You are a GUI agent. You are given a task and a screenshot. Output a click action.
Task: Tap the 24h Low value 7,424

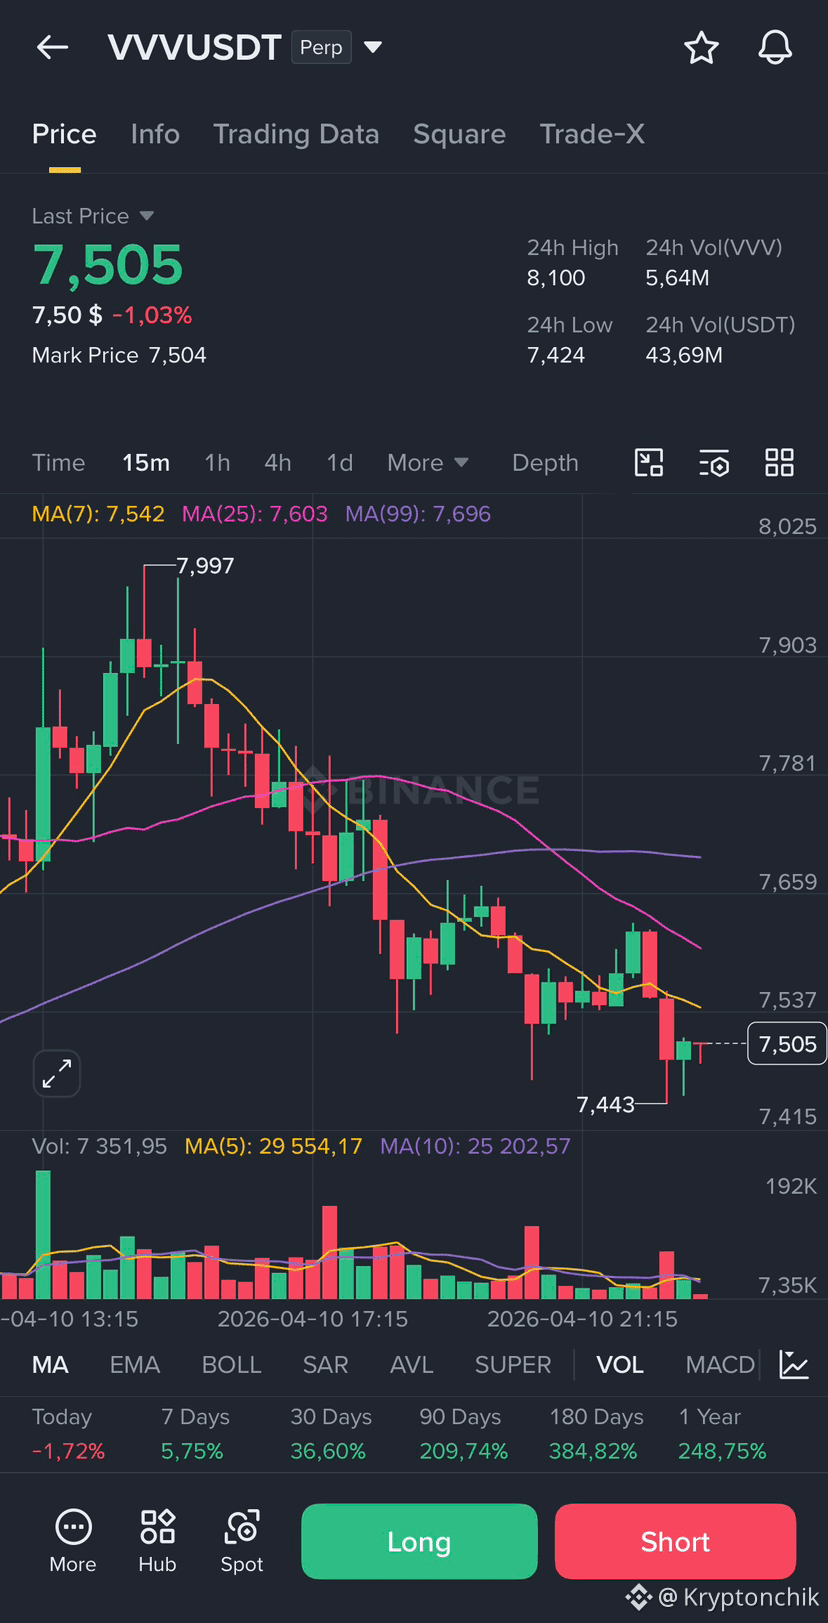556,355
